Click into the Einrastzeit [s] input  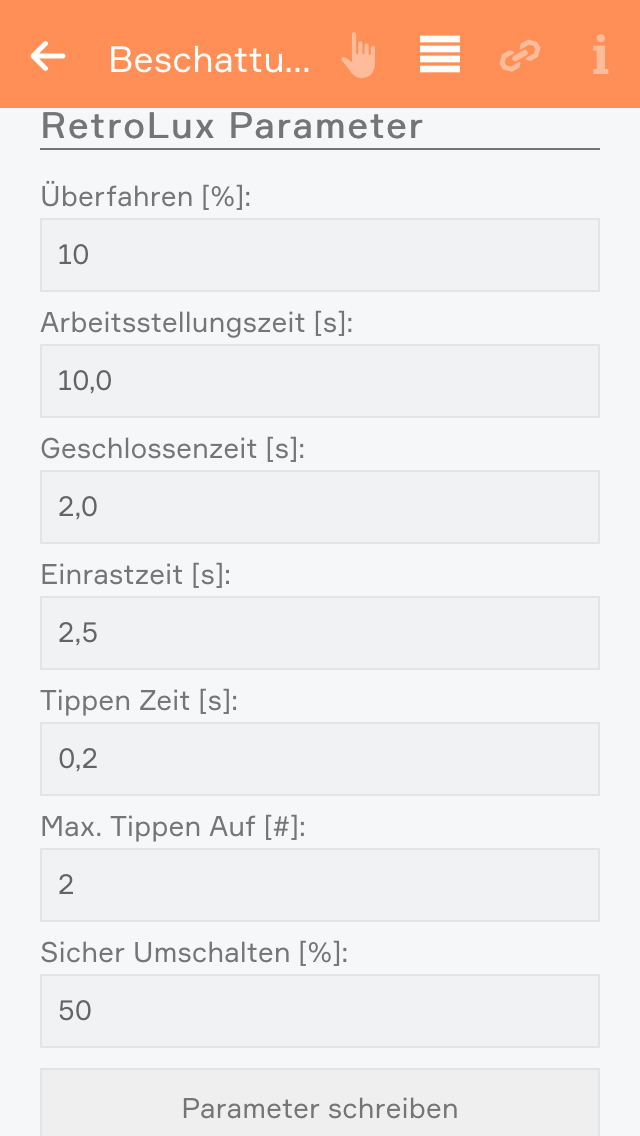pyautogui.click(x=320, y=633)
